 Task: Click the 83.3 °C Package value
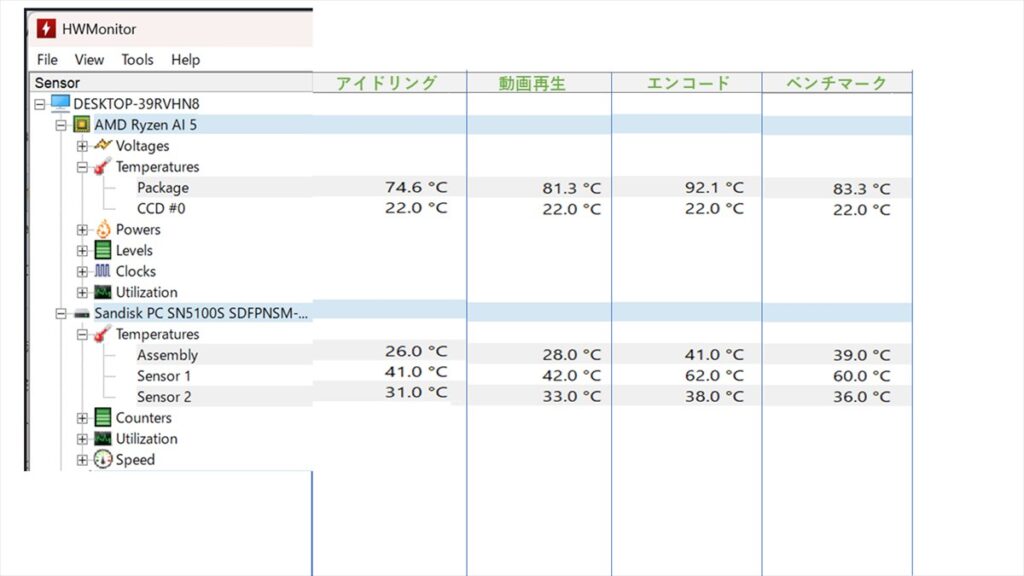[x=861, y=189]
